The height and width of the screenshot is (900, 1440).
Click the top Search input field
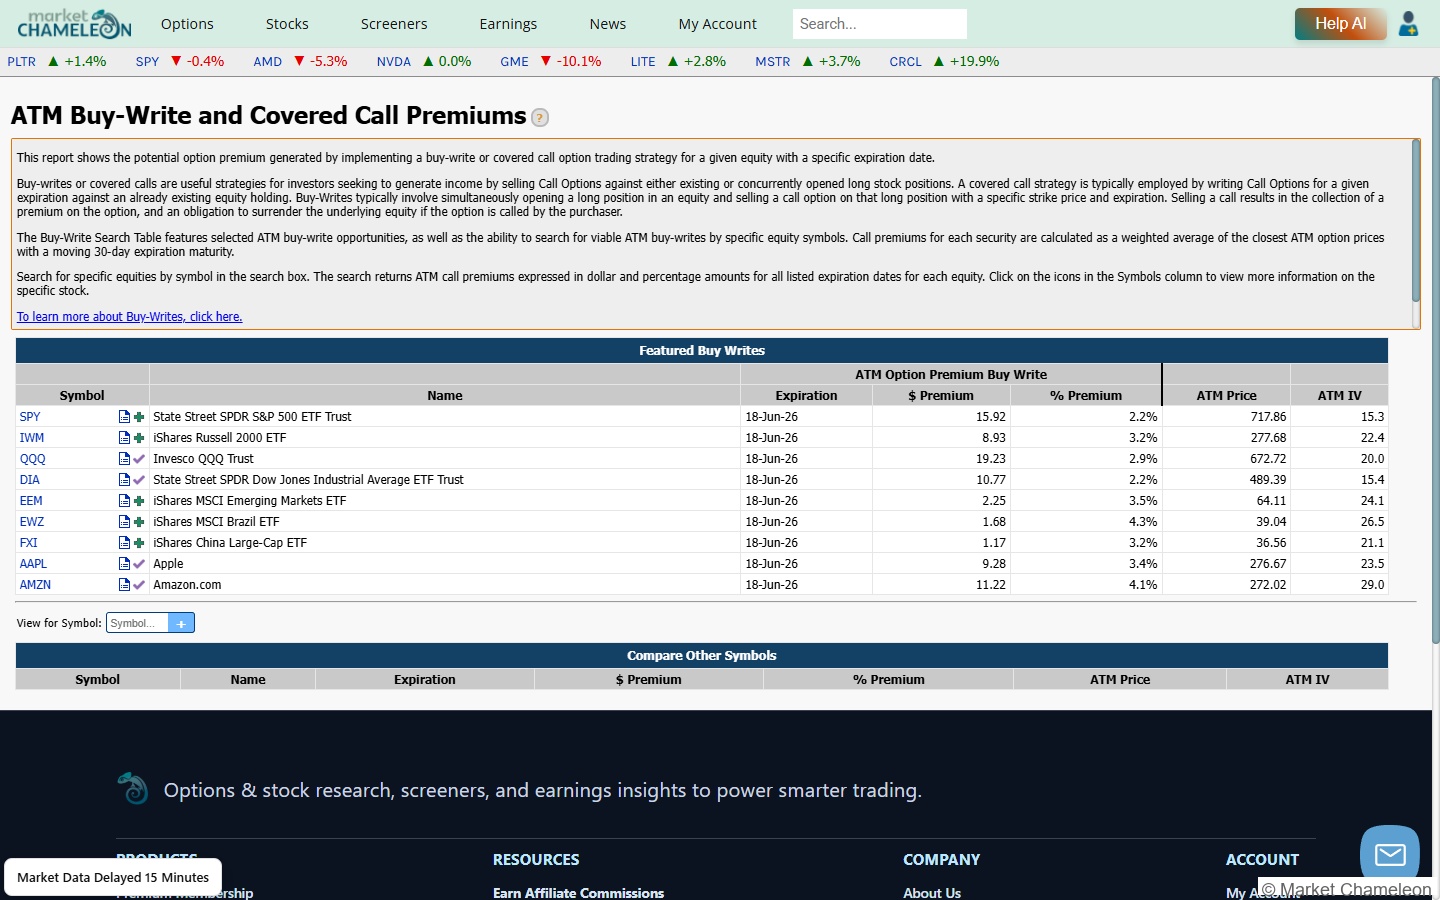click(x=879, y=24)
